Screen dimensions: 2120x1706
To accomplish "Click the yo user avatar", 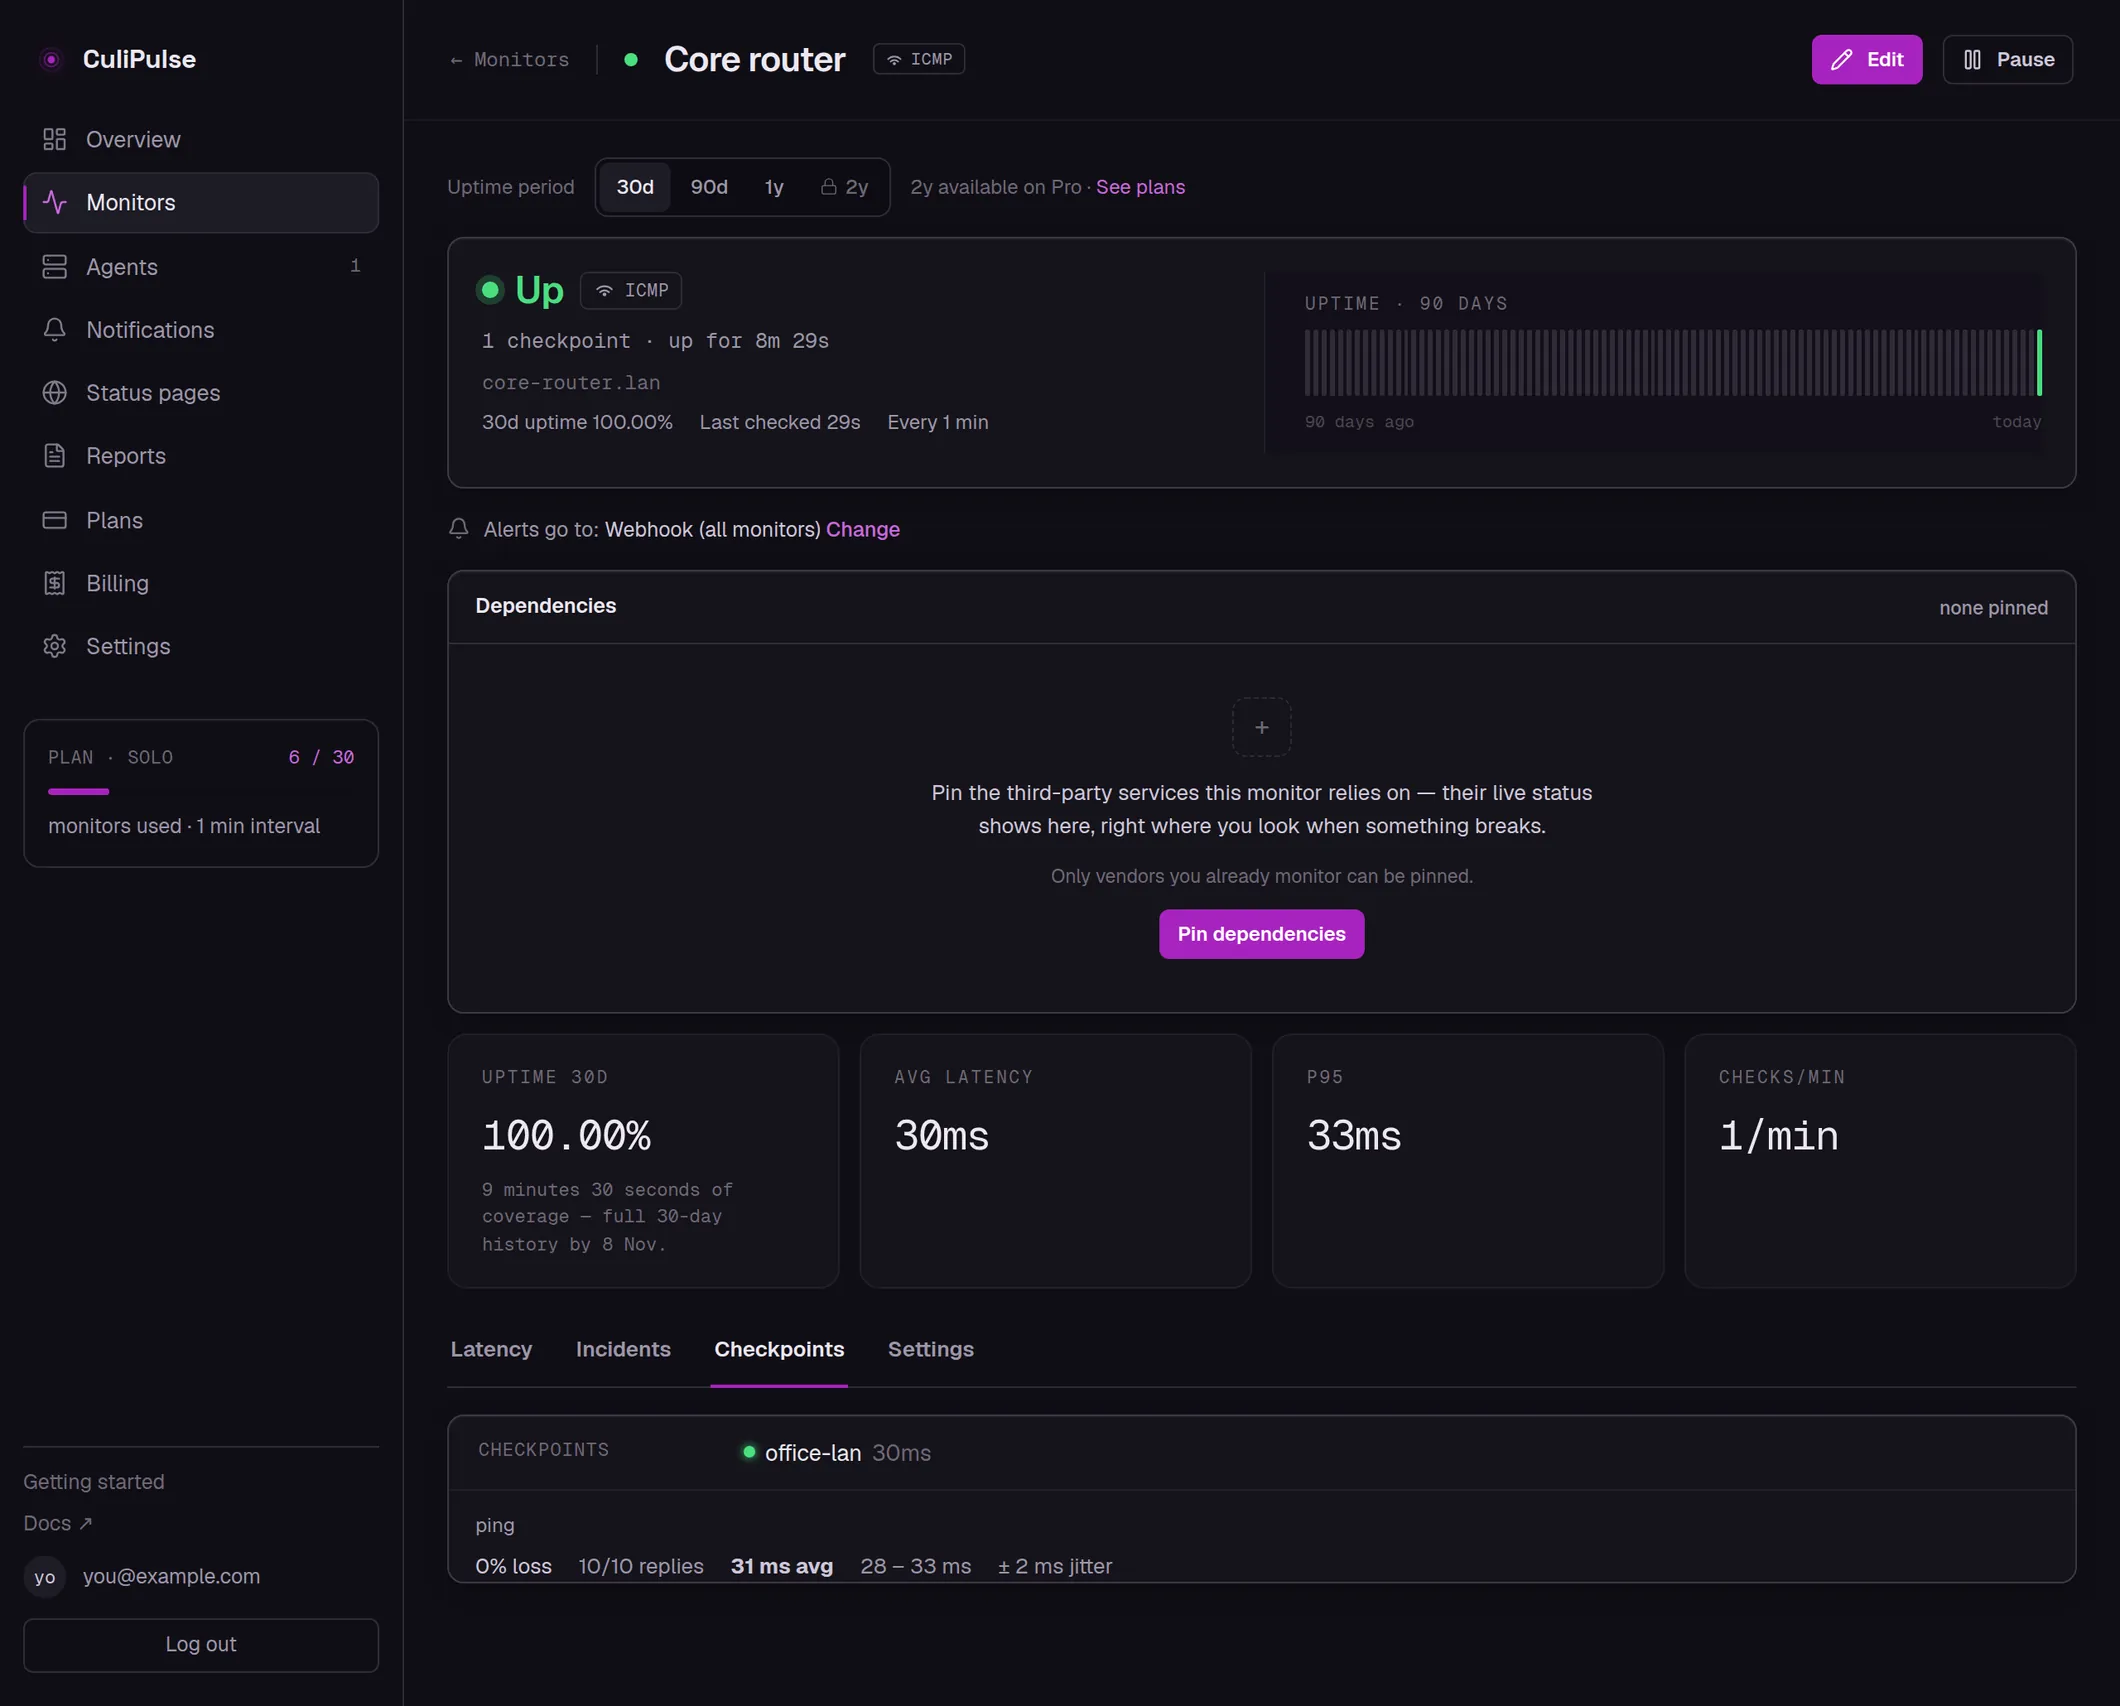I will [45, 1577].
